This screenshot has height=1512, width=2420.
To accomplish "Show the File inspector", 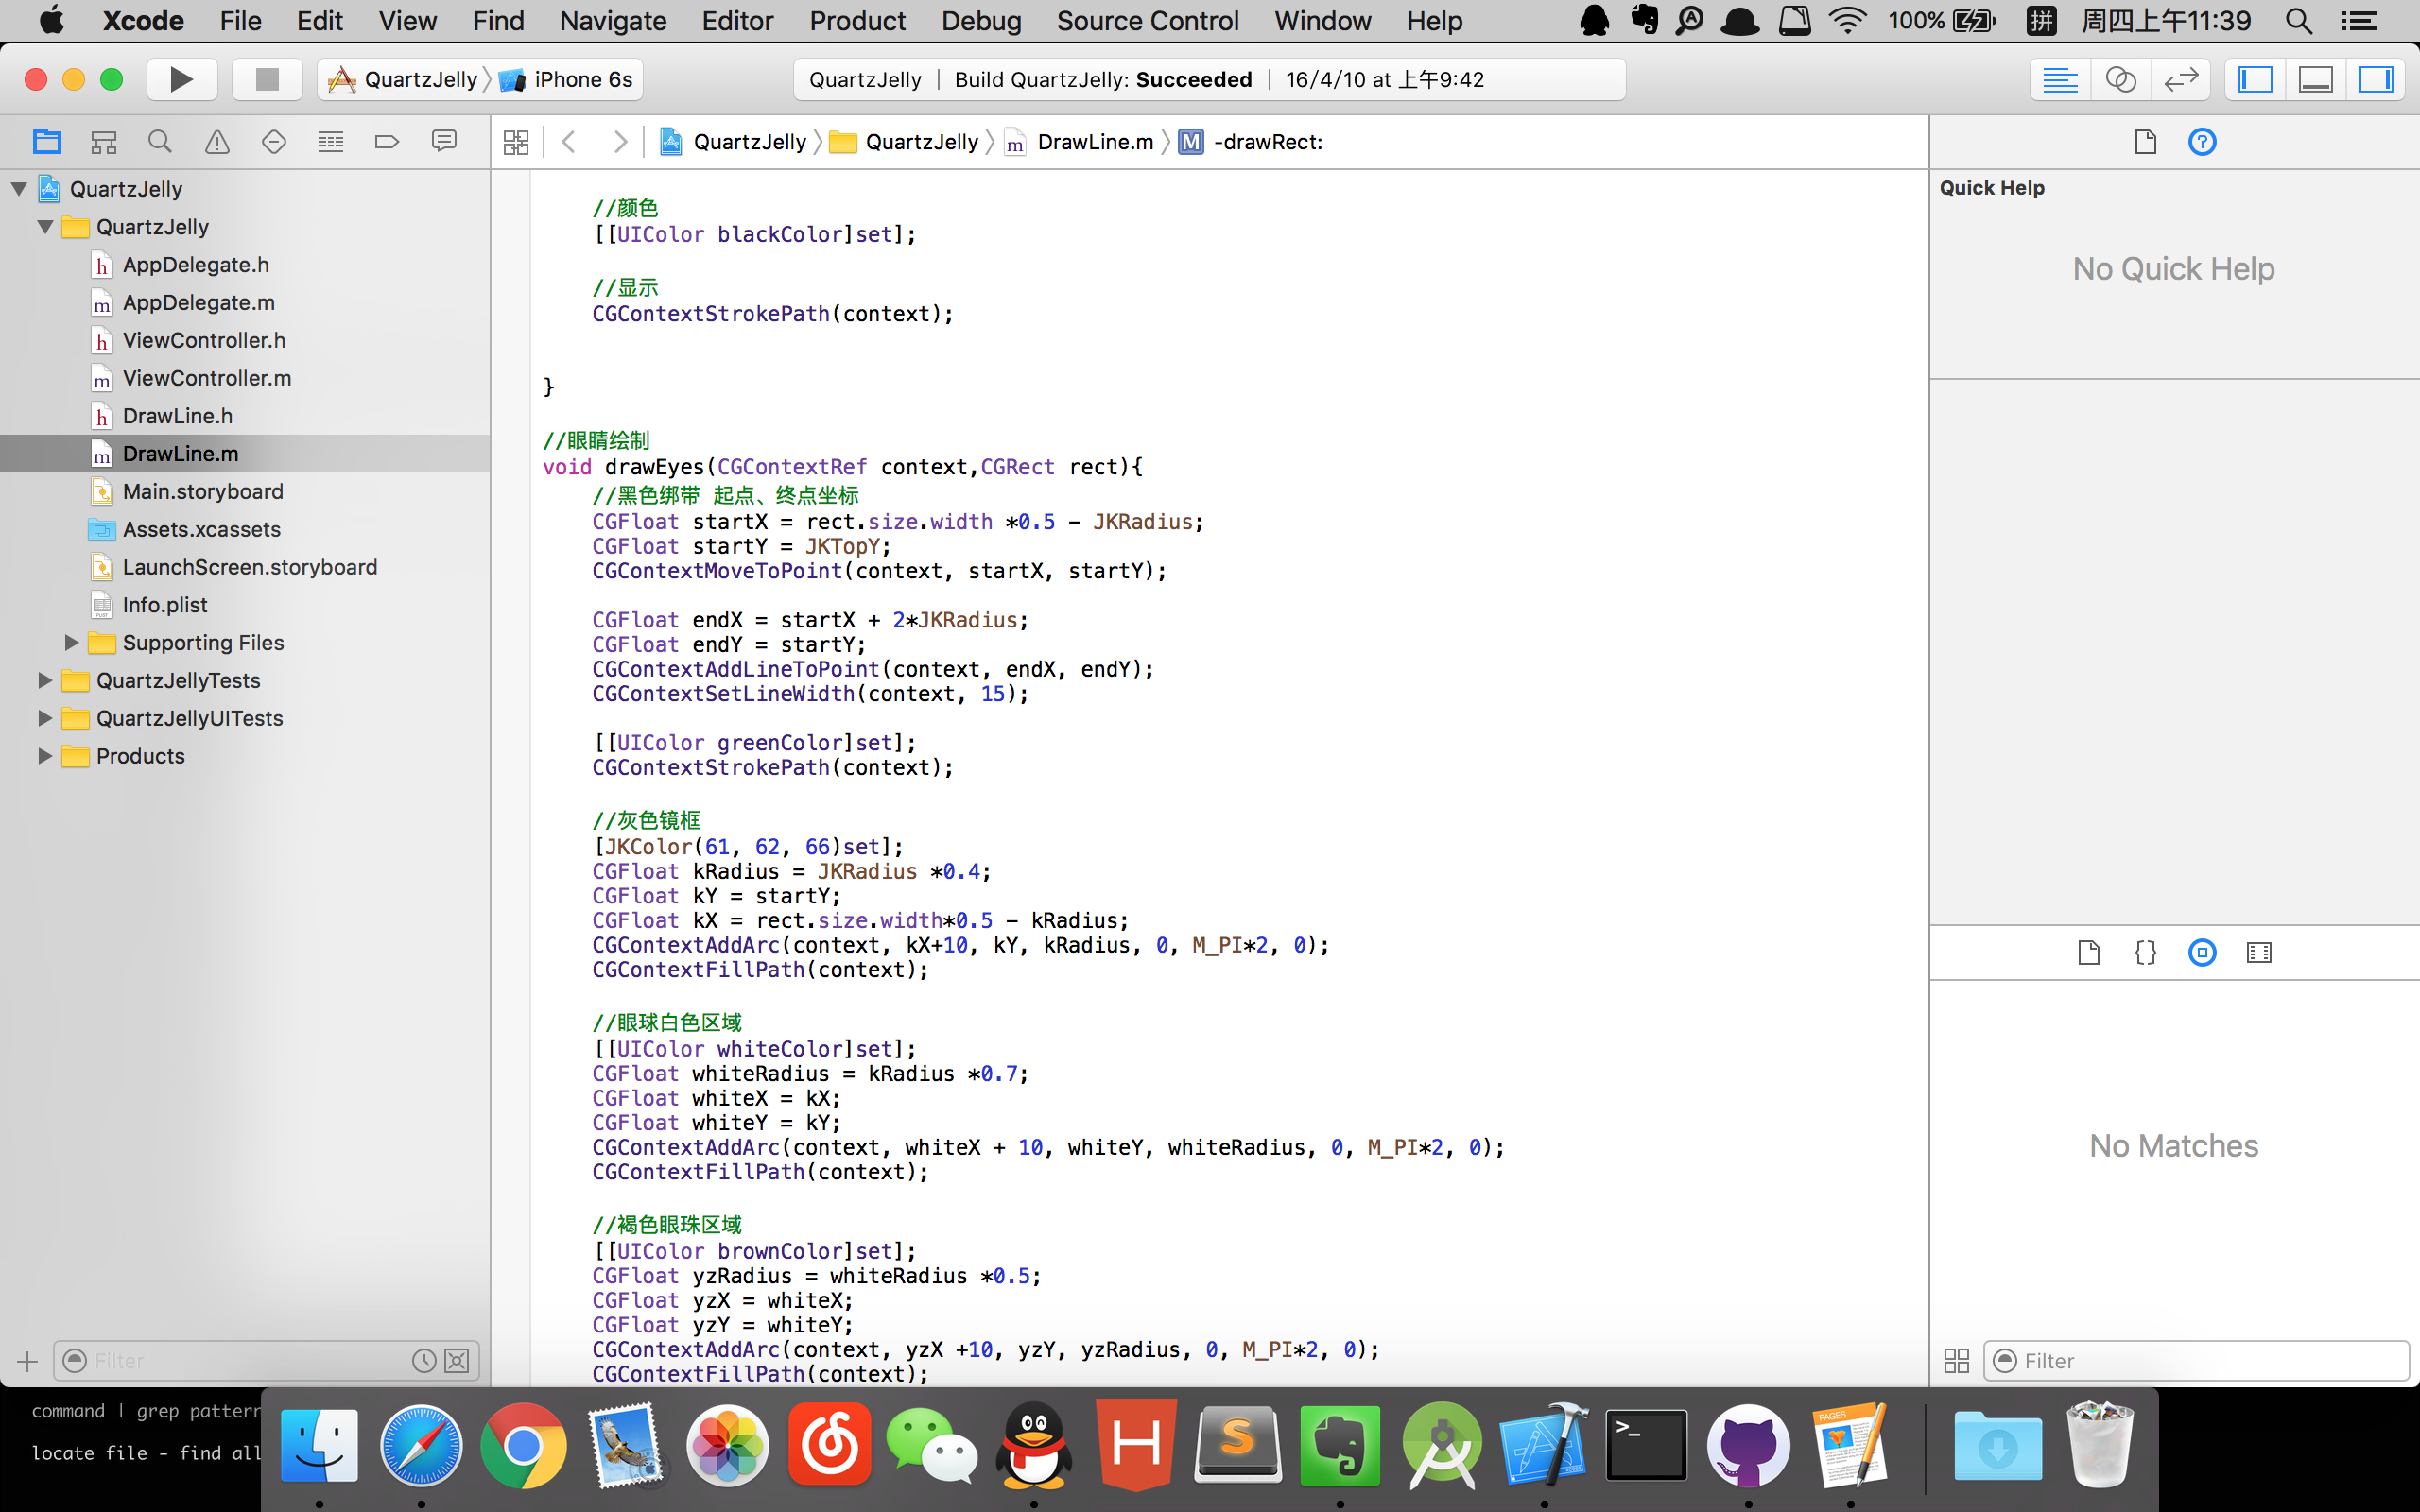I will pos(2145,142).
